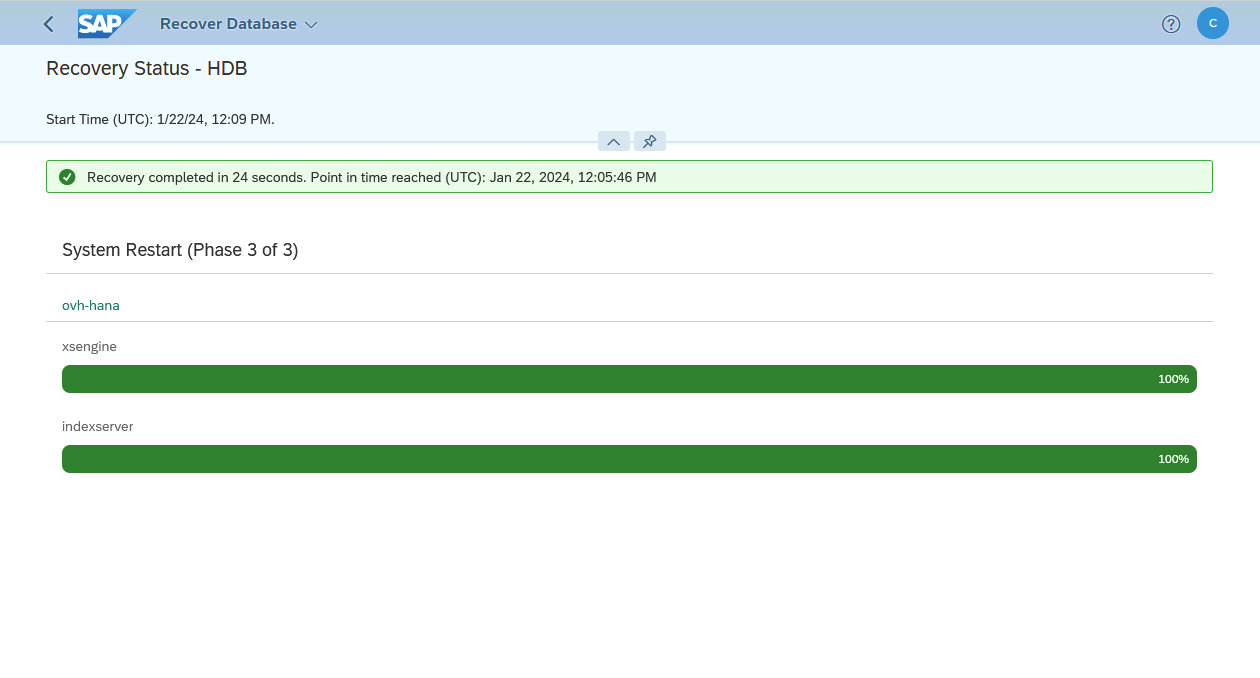Expand the Recover Database app switcher
The image size is (1260, 678).
point(311,24)
